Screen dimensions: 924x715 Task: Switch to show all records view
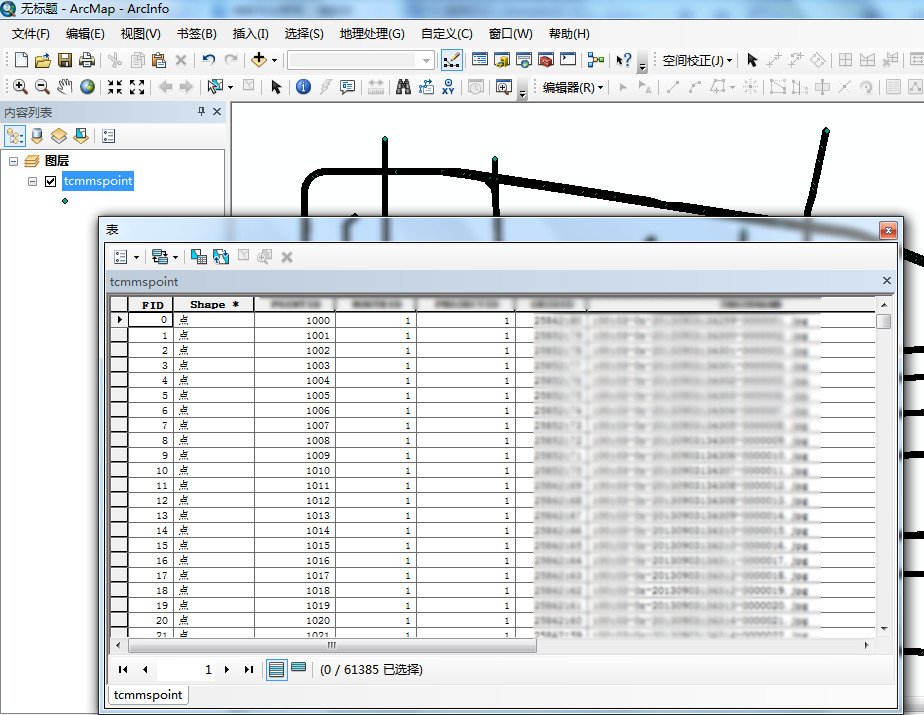pyautogui.click(x=277, y=669)
